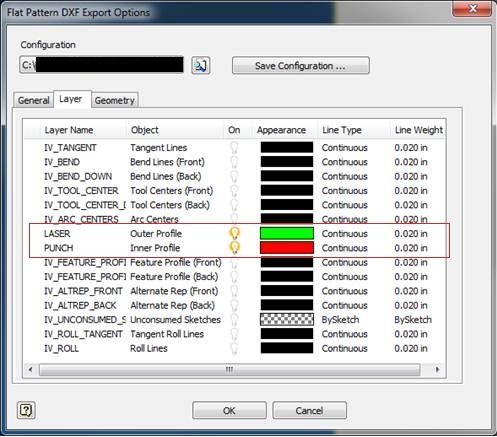Toggle the IV_BEND layer light bulb

click(x=234, y=162)
